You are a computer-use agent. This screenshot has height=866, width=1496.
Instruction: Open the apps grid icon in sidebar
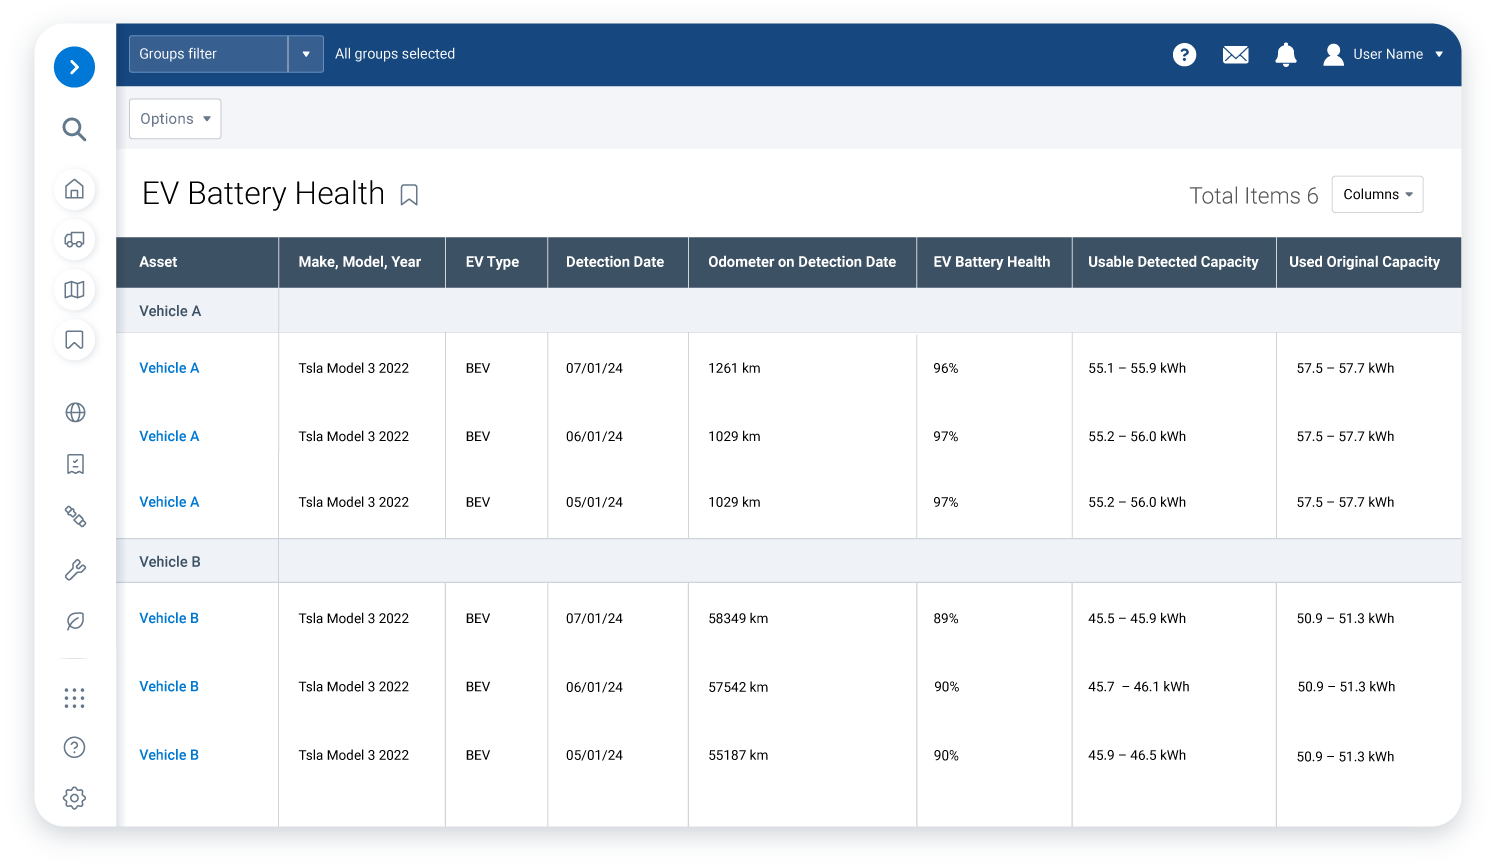pos(74,698)
